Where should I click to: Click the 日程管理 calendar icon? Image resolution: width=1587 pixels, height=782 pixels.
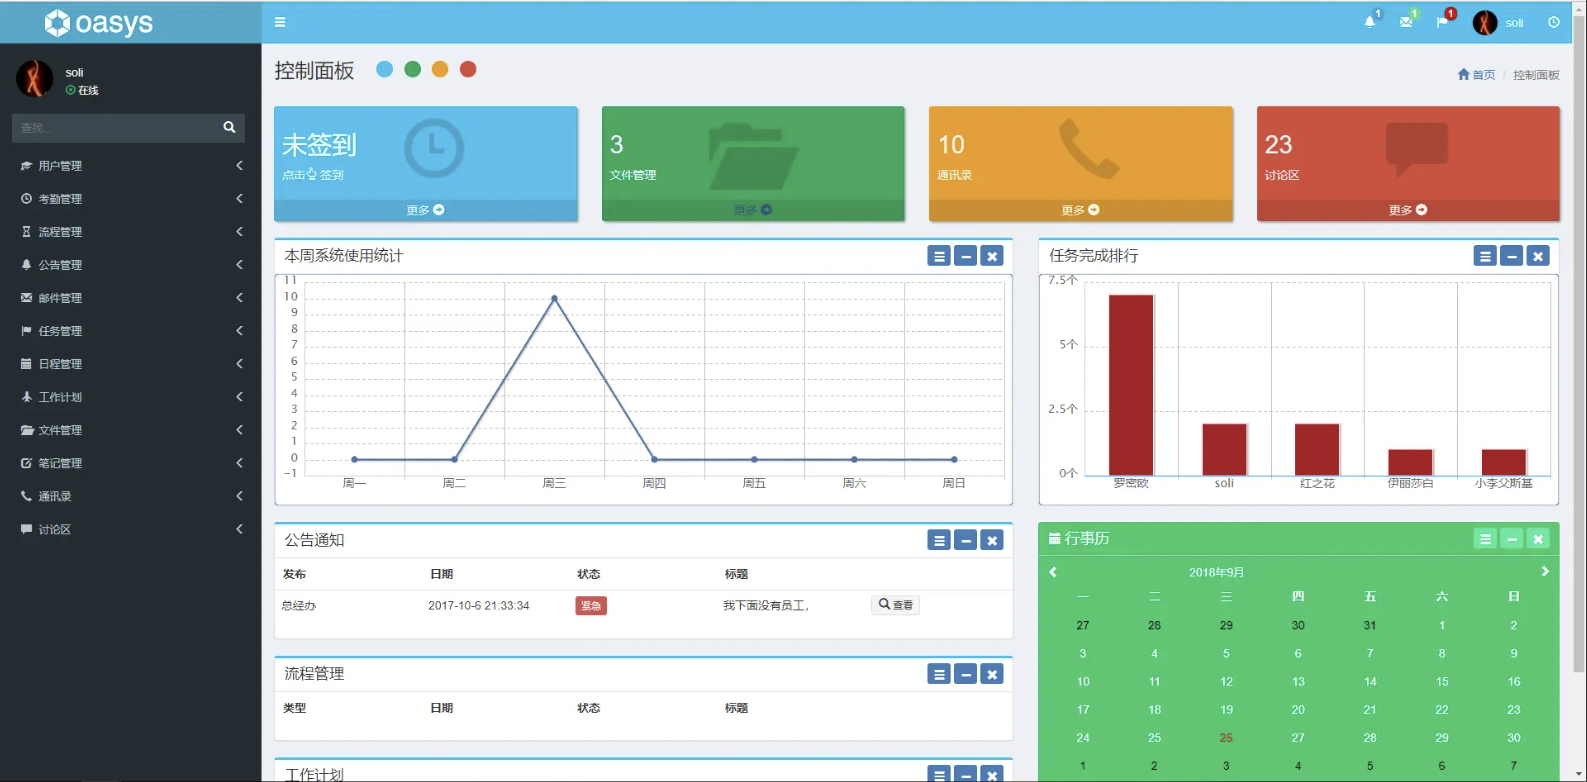click(26, 364)
